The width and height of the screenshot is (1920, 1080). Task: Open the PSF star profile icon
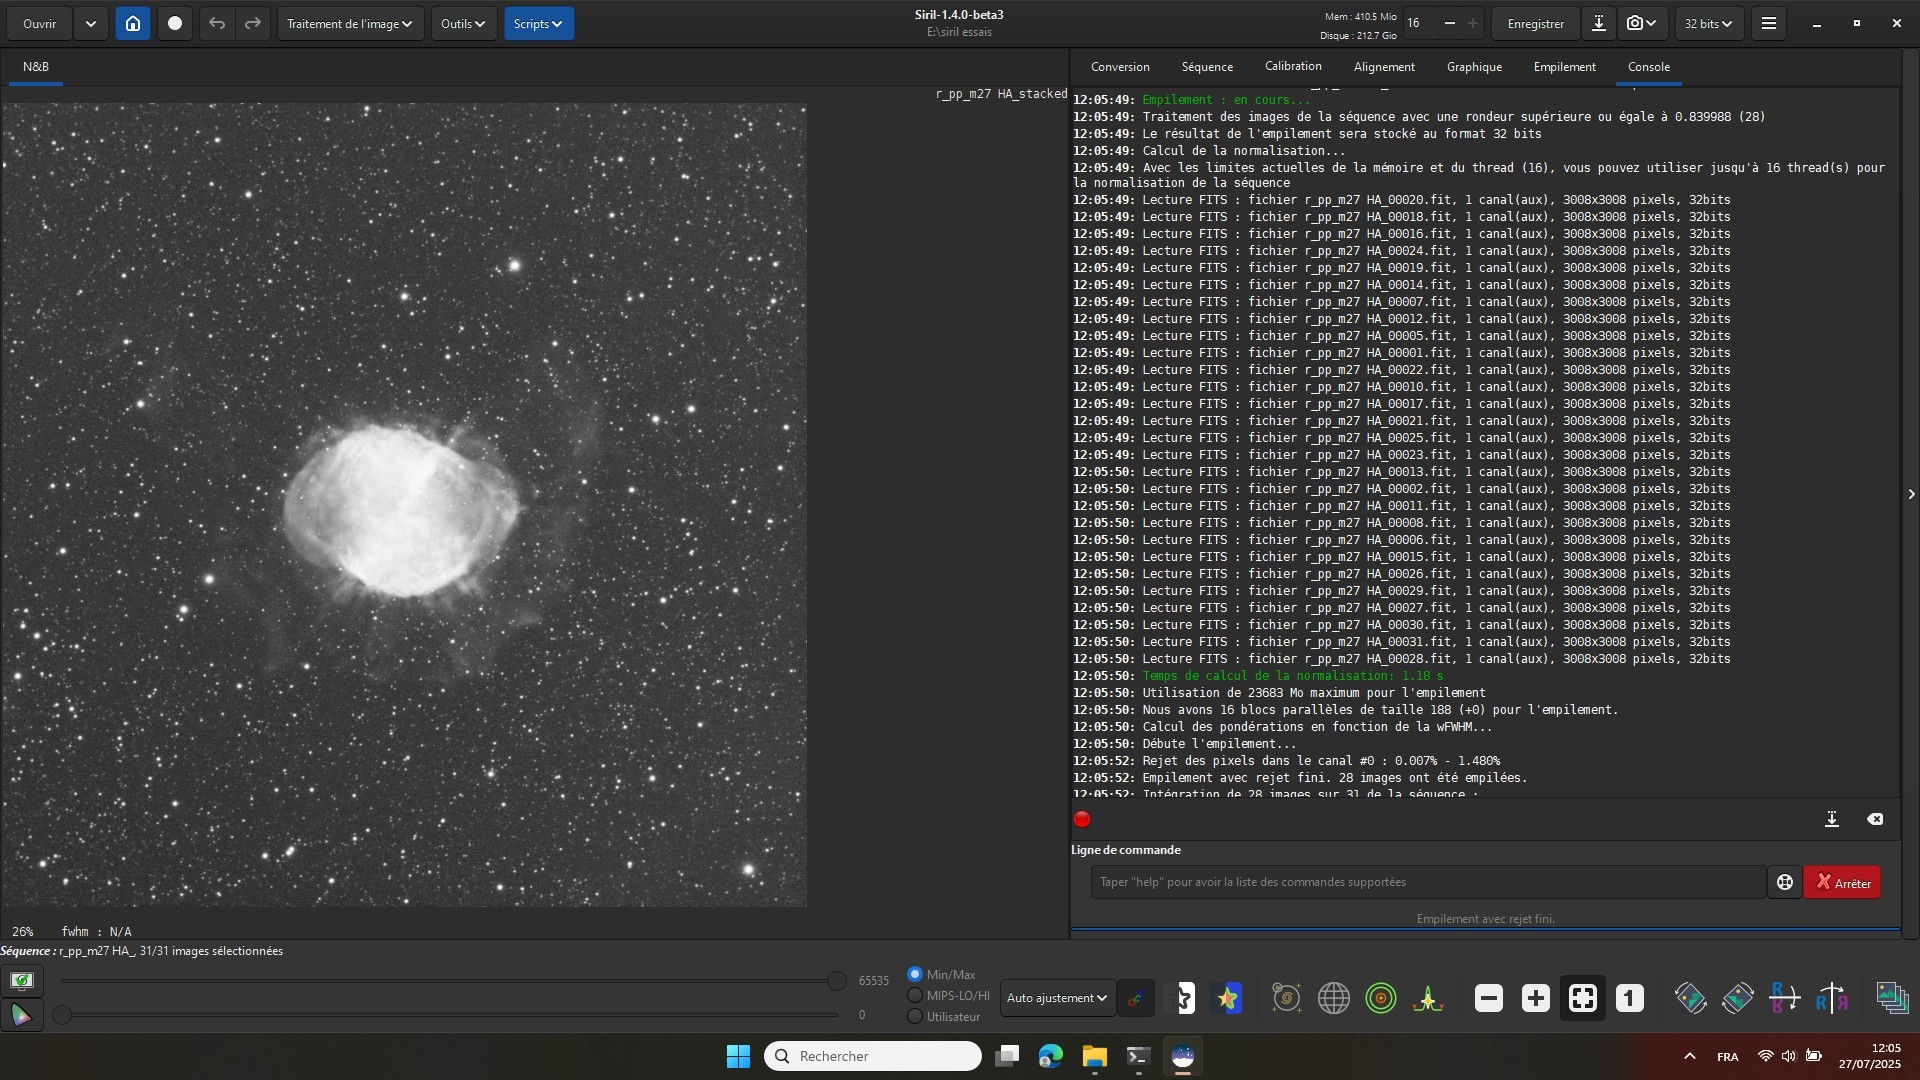click(1428, 998)
